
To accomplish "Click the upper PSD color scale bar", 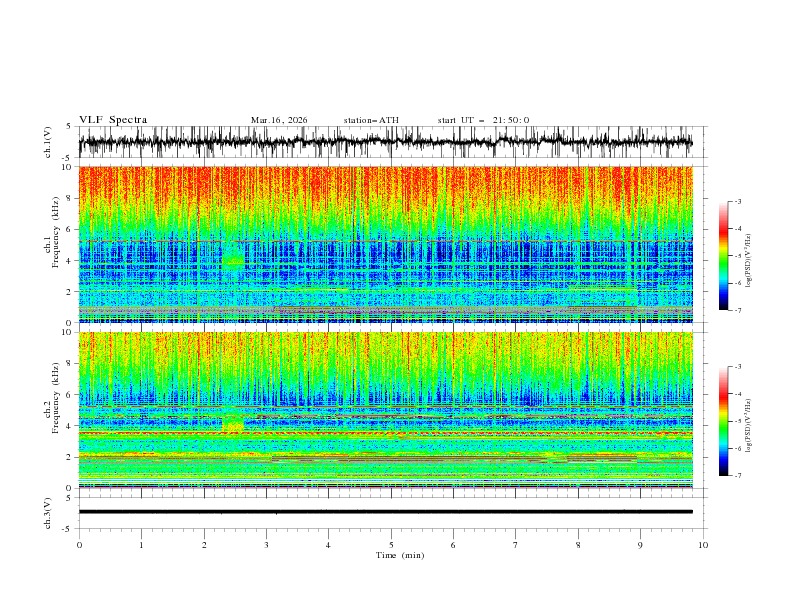I will tap(723, 256).
